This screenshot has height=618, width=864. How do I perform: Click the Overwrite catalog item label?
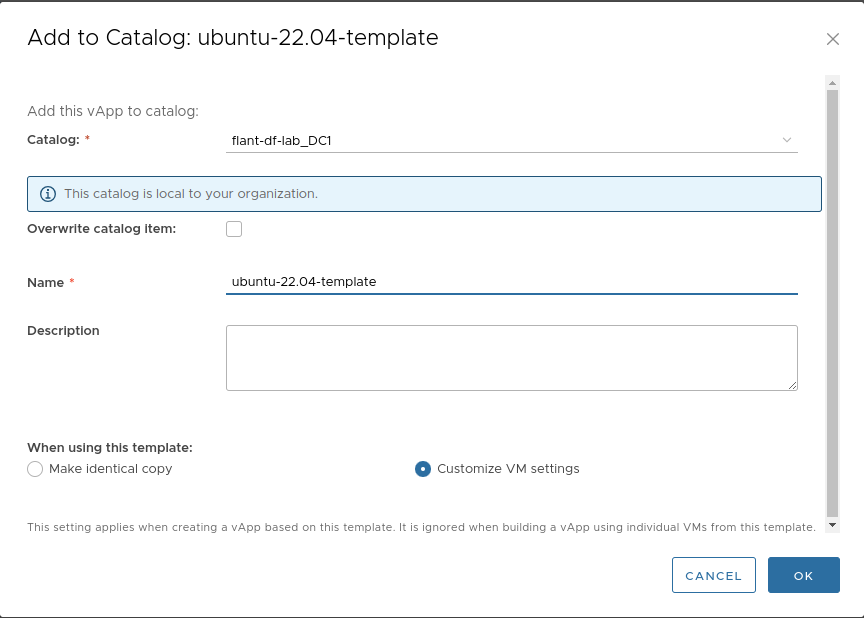101,229
